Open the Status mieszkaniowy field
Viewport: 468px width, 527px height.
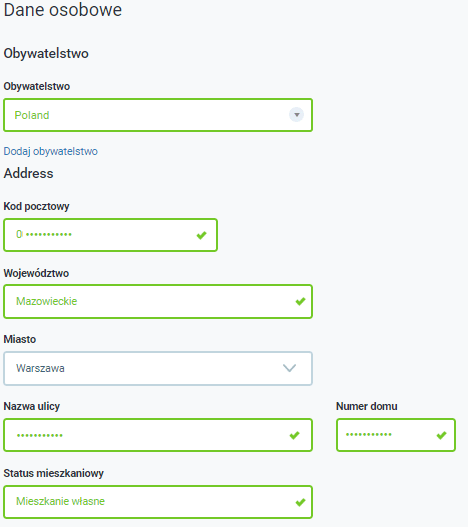158,502
